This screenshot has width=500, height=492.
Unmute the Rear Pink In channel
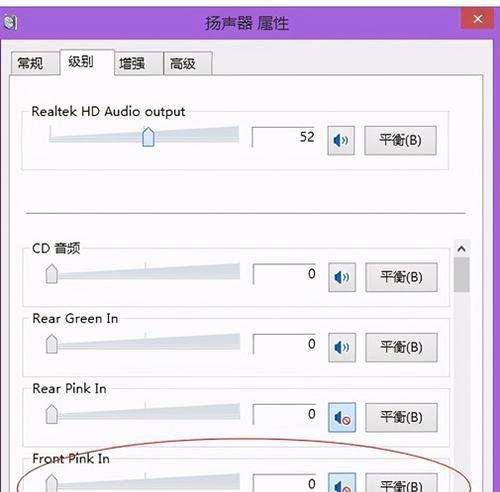coord(342,417)
